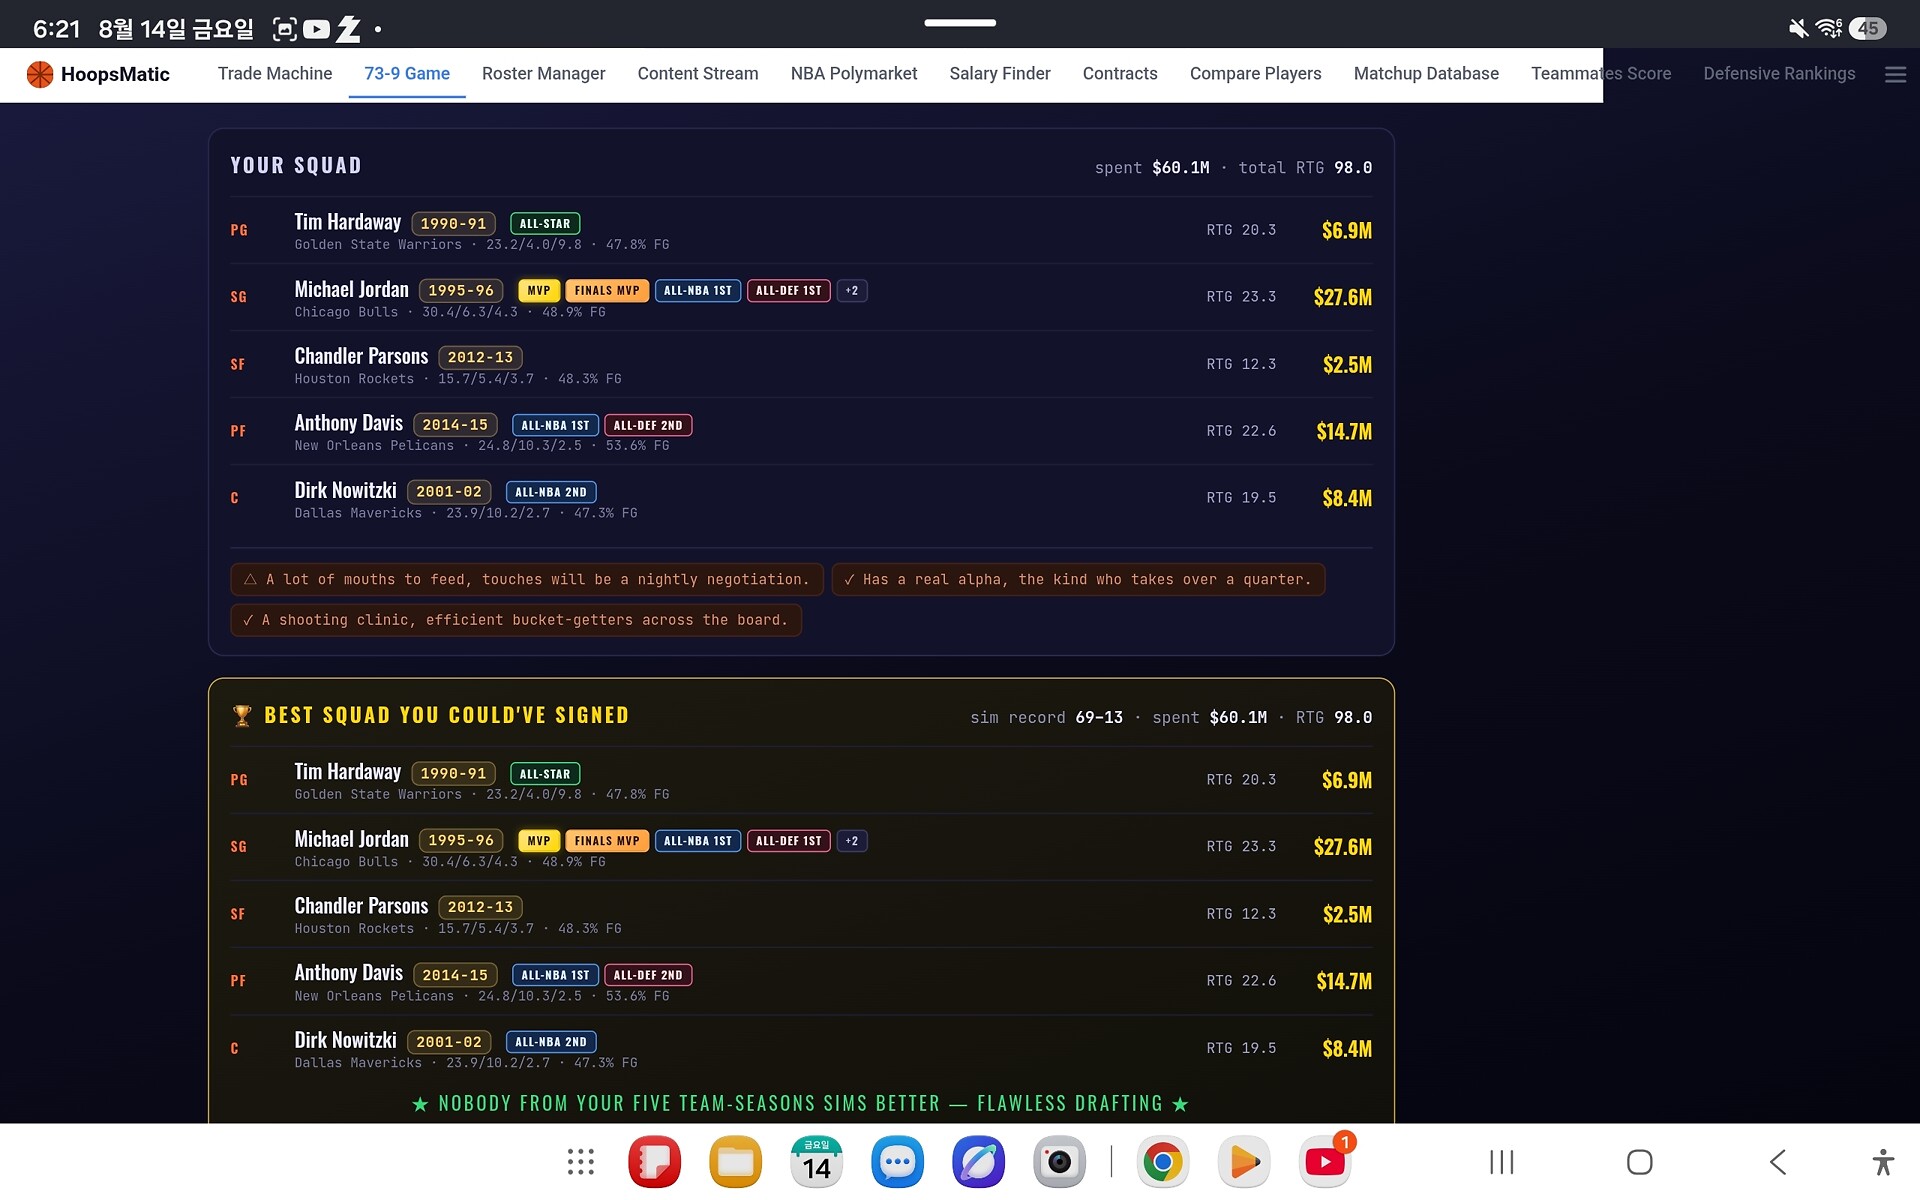
Task: Tap the YouTube icon in status bar
Action: 316,29
